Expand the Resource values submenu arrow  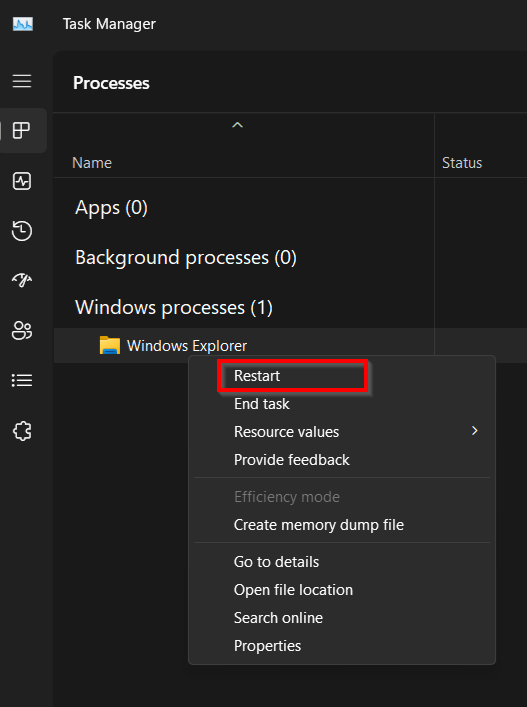tap(474, 431)
